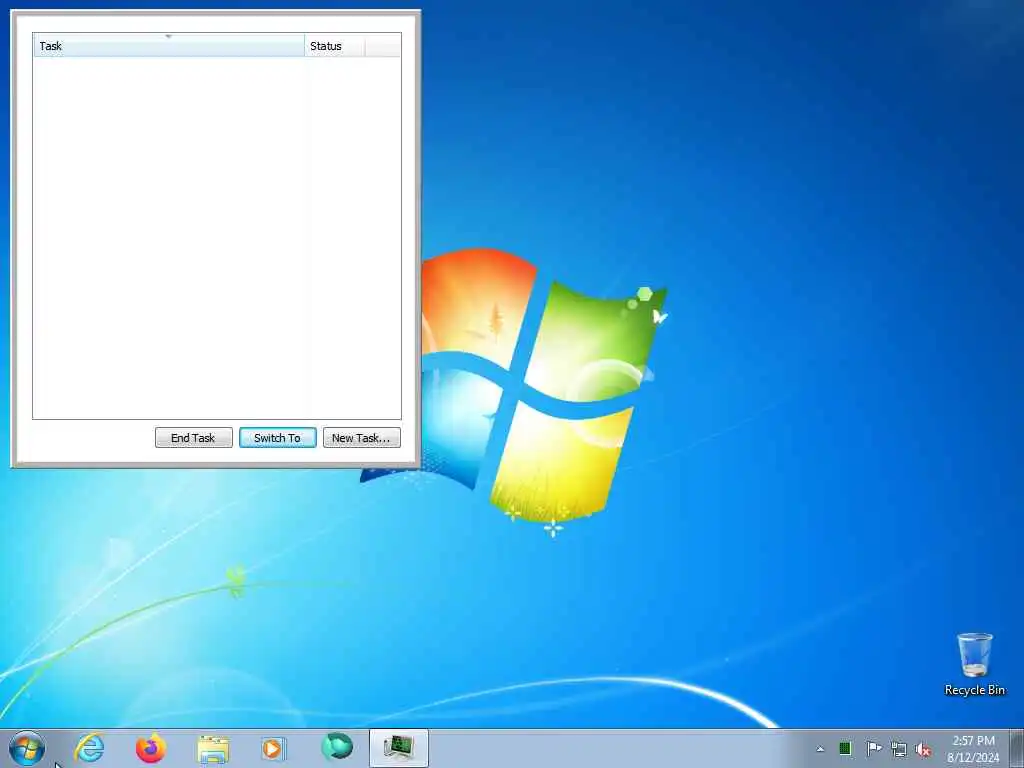
Task: Click the Show desktop strip in the taskbar
Action: click(1017, 748)
